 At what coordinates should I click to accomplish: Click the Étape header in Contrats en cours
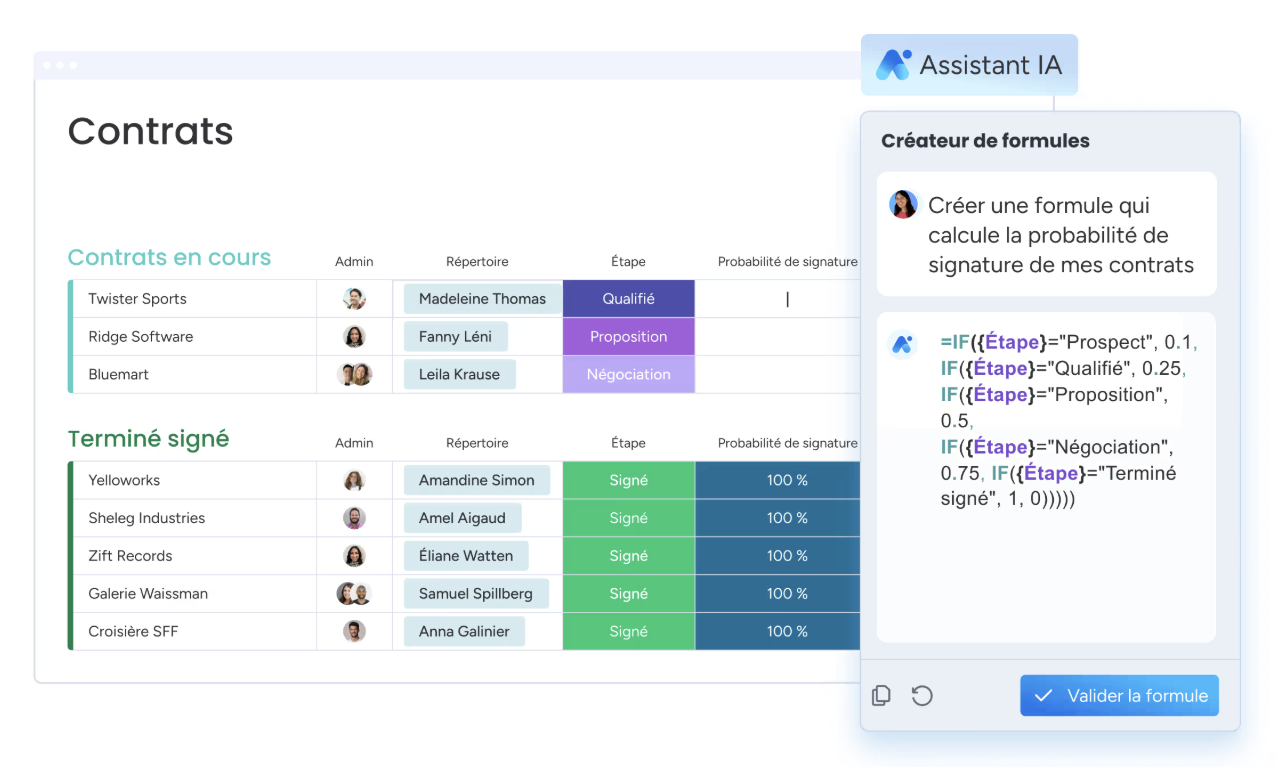pos(628,261)
